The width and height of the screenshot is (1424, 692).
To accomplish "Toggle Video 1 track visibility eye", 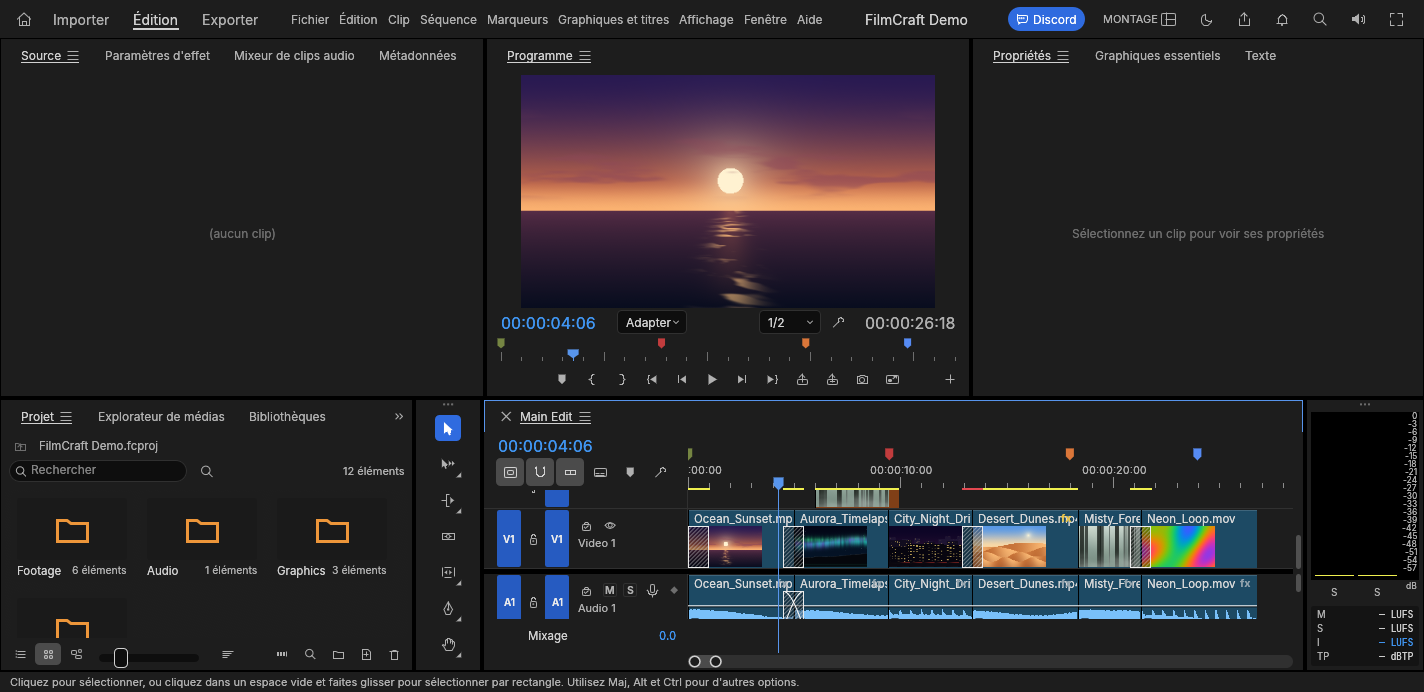I will coord(610,526).
